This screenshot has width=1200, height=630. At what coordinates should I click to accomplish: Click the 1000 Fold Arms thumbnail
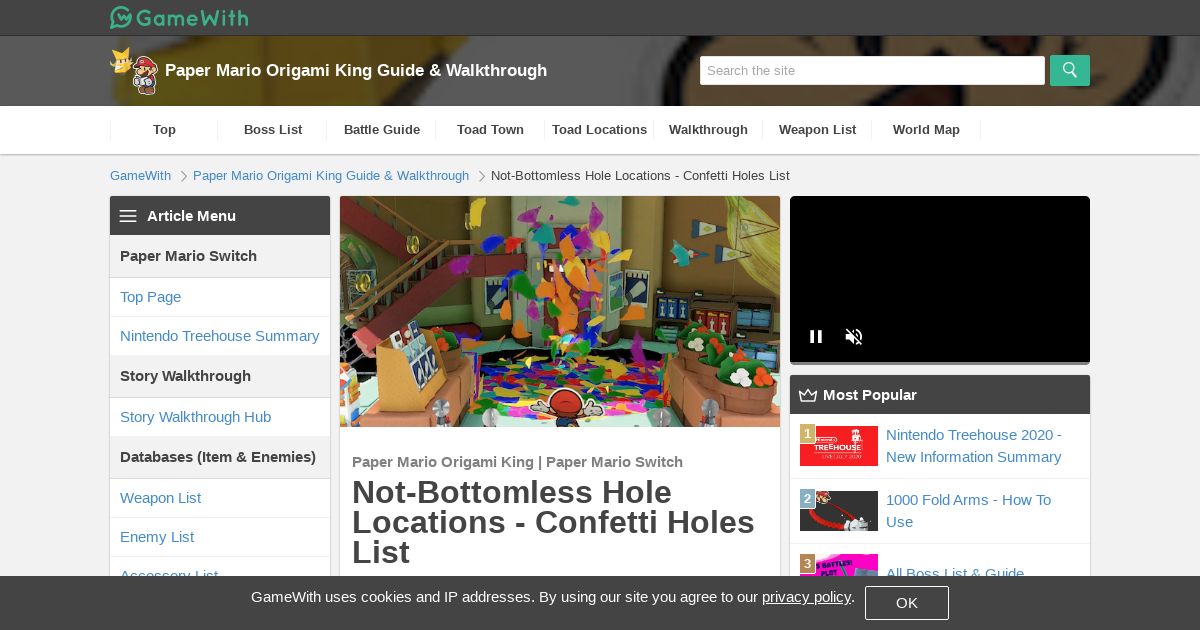839,511
